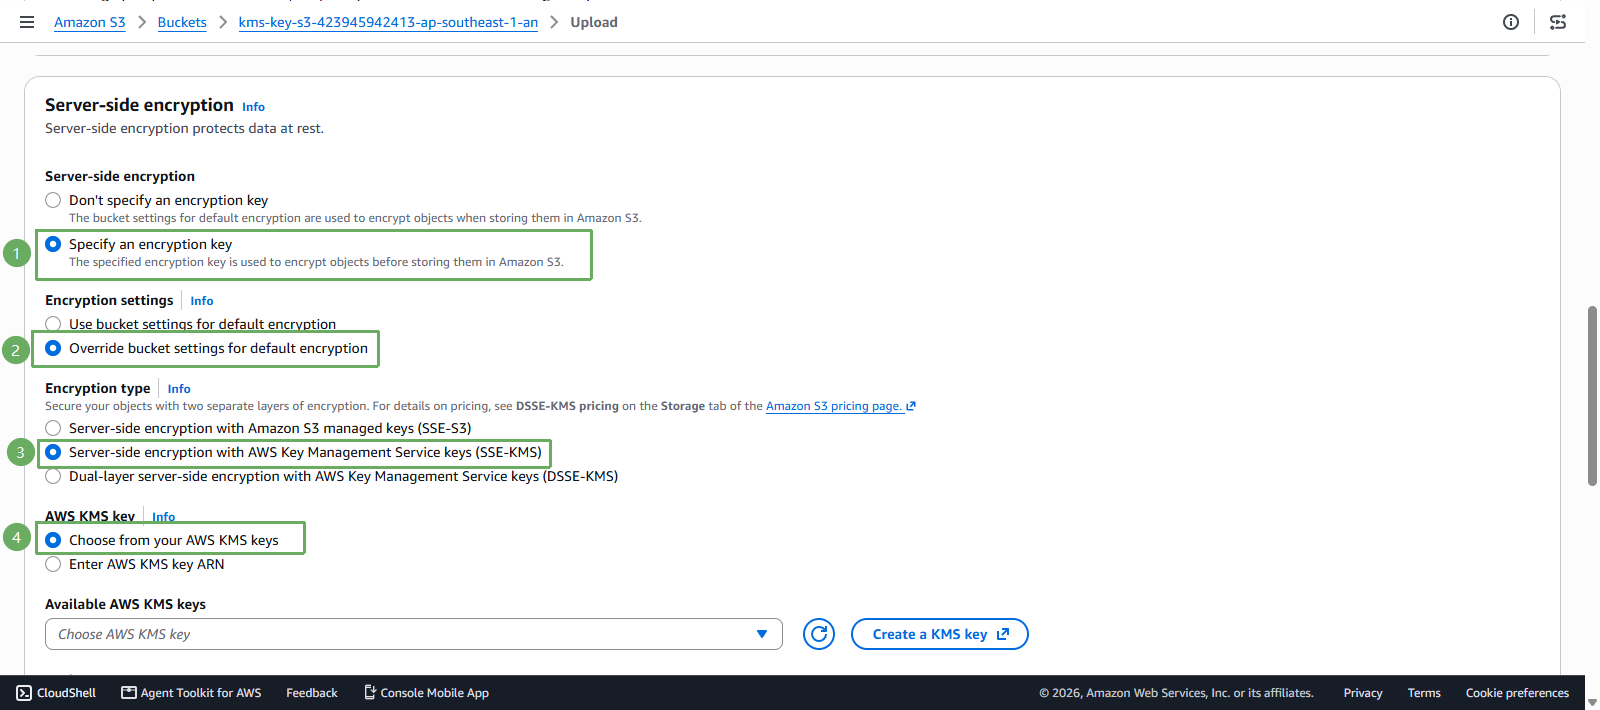Click the scrollbar down arrow
The height and width of the screenshot is (710, 1600).
coord(1592,702)
